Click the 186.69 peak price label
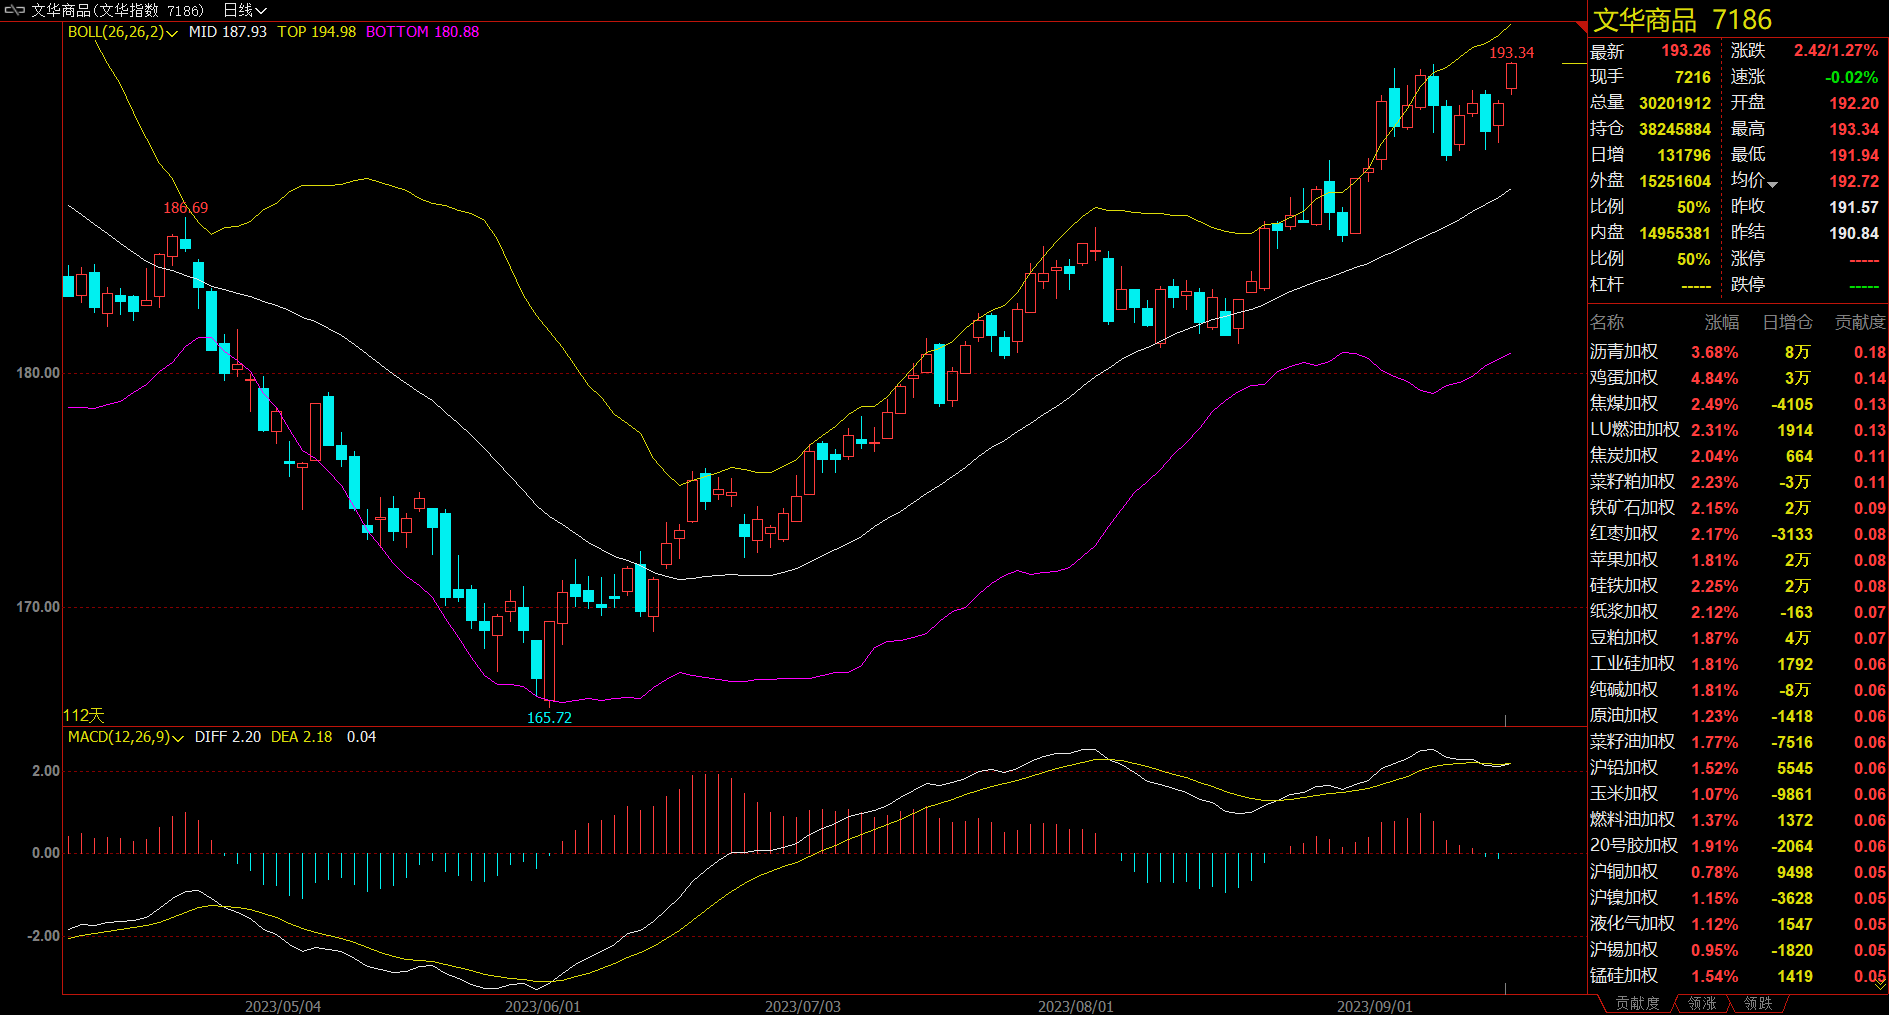Image resolution: width=1889 pixels, height=1015 pixels. click(x=186, y=208)
